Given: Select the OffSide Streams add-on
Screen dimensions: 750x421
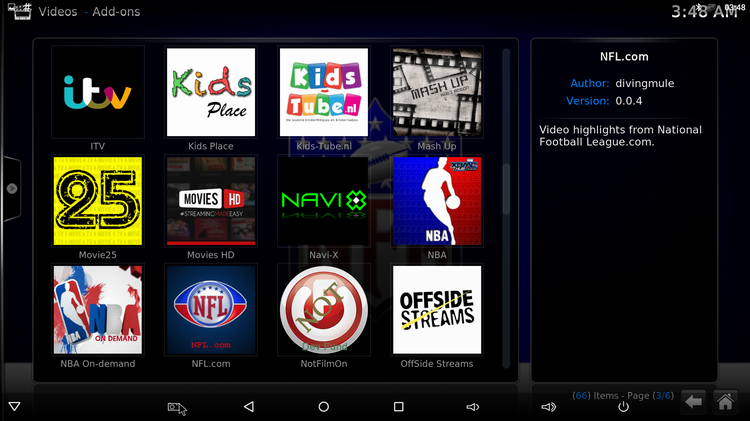Looking at the screenshot, I should [437, 310].
